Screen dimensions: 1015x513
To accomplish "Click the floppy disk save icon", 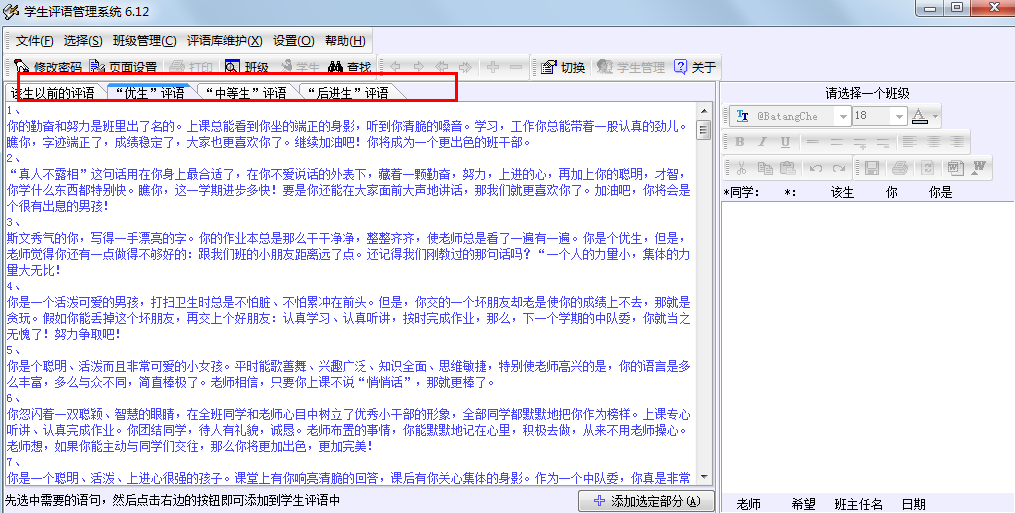I will point(872,168).
